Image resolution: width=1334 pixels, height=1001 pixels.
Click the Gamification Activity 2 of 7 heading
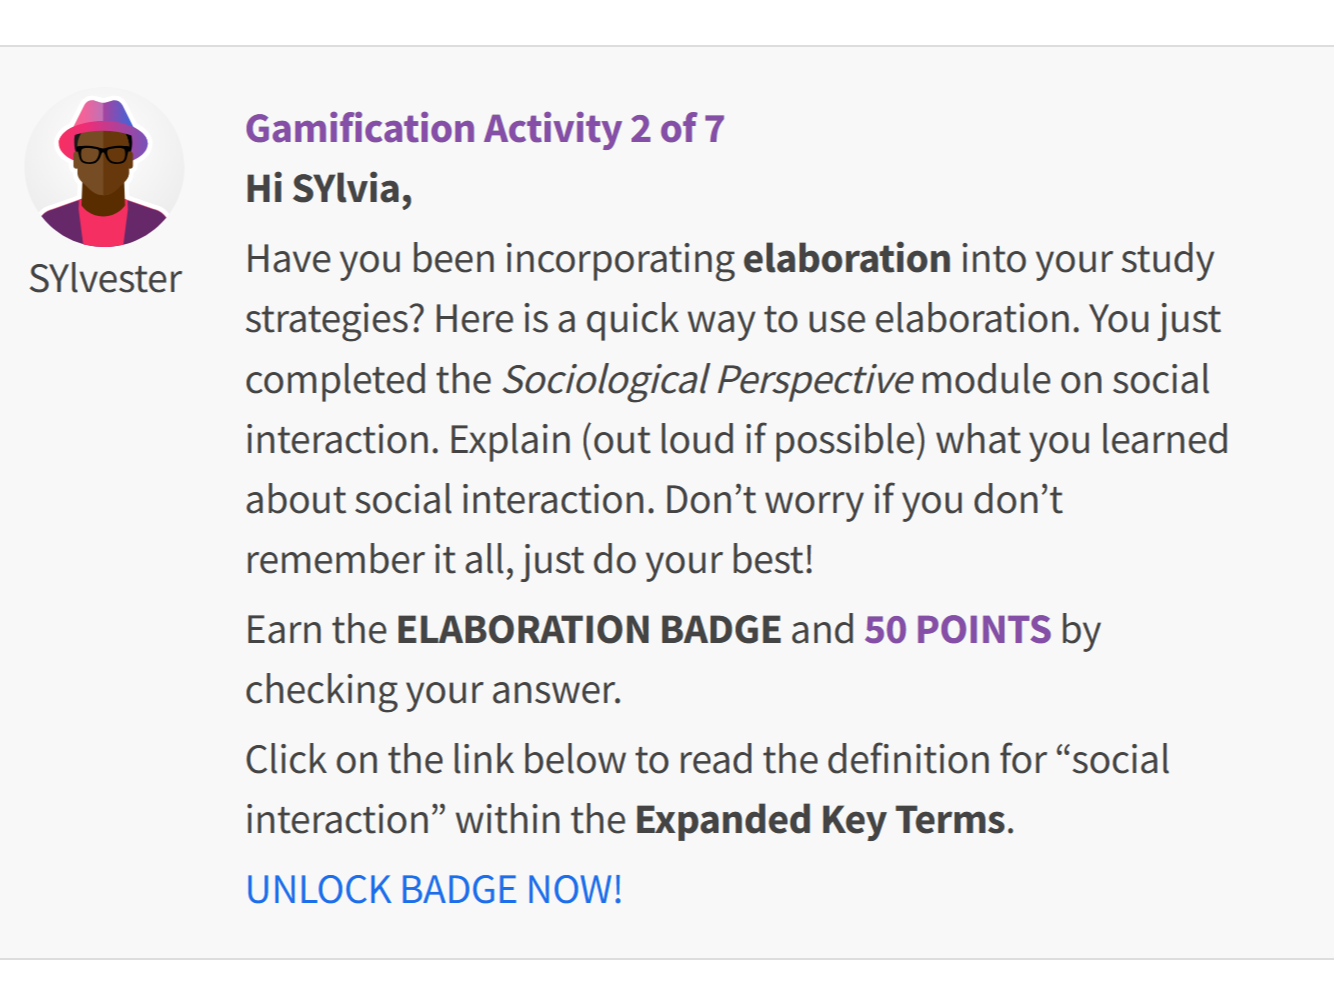click(x=485, y=128)
